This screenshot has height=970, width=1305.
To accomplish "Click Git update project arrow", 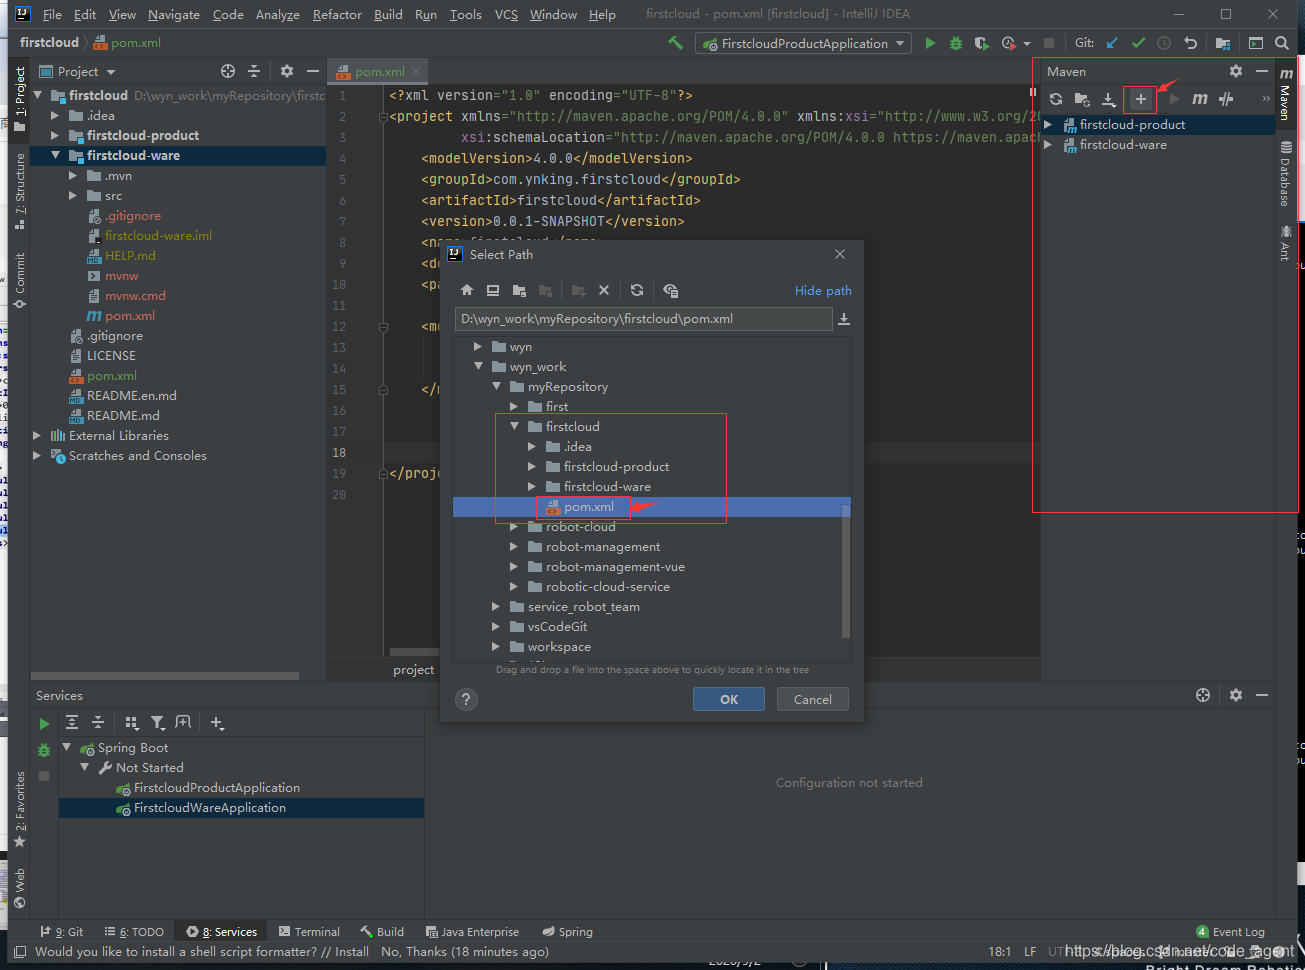I will click(x=1112, y=43).
